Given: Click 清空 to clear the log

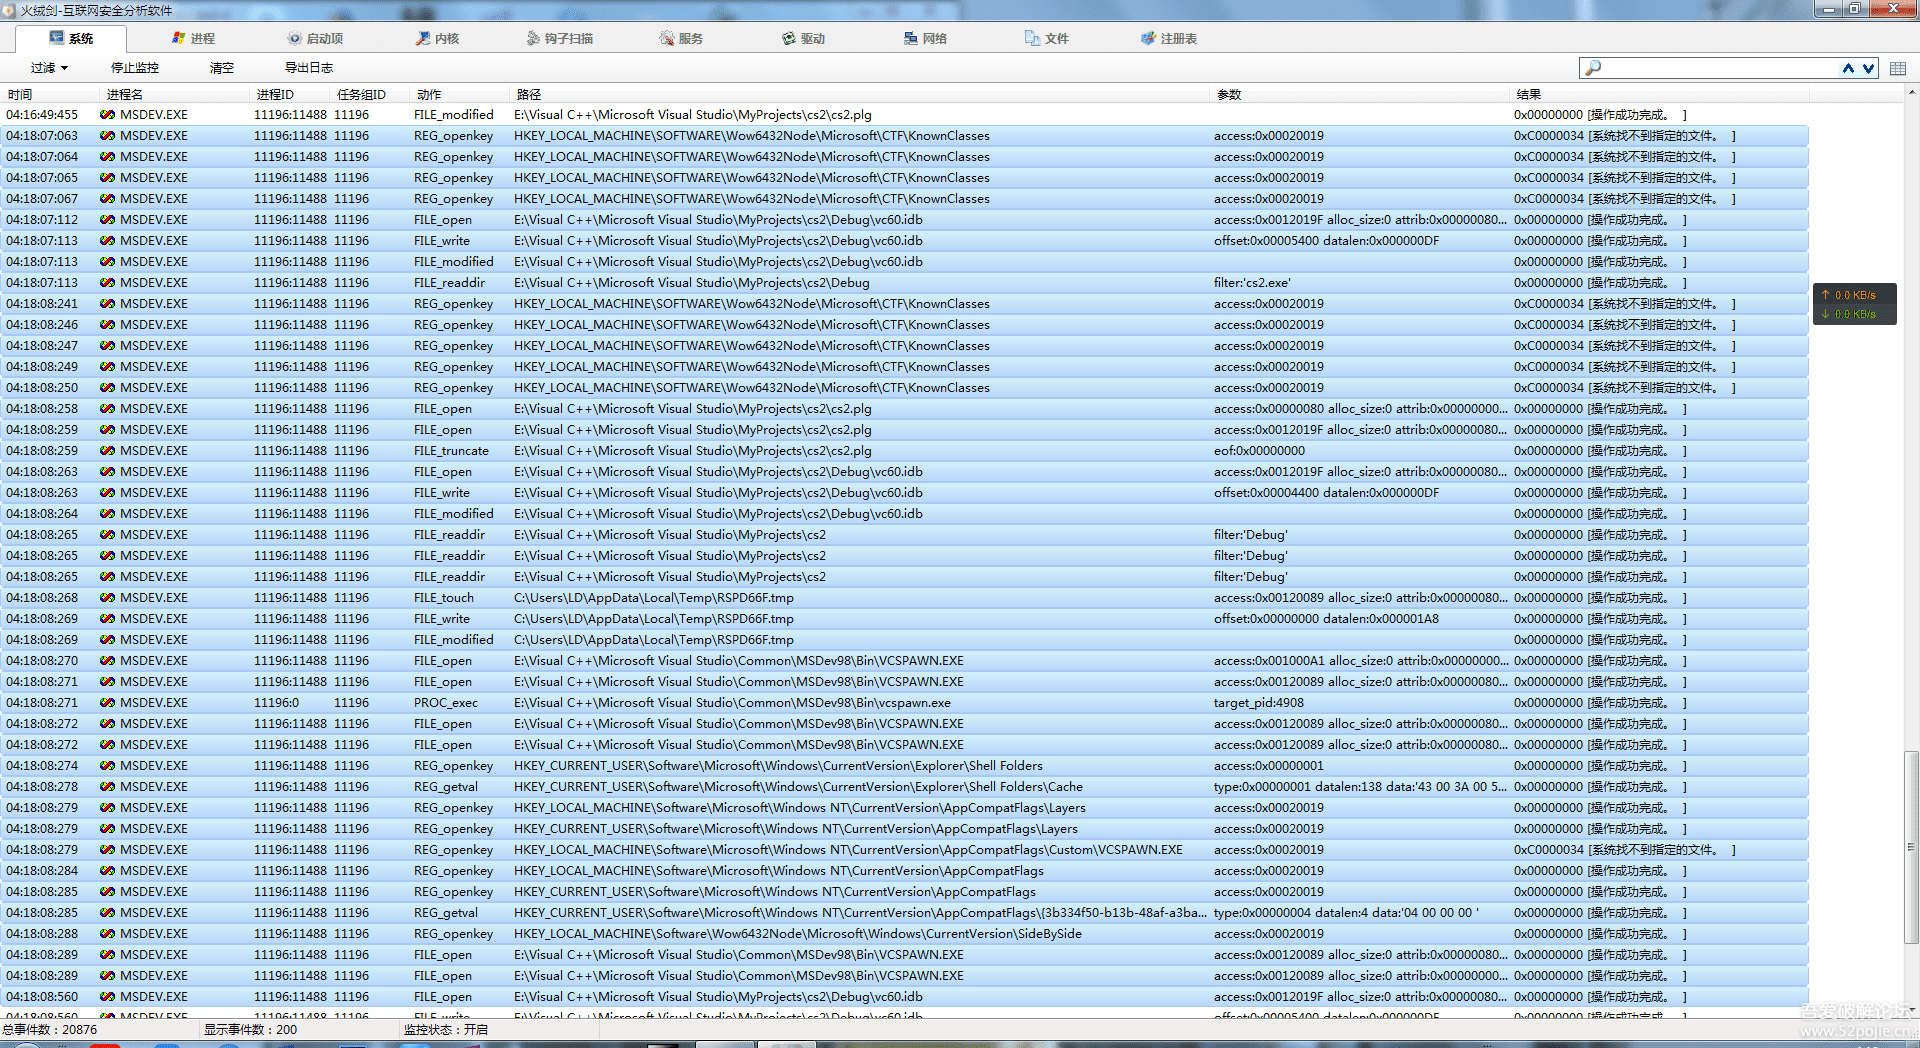Looking at the screenshot, I should click(222, 68).
